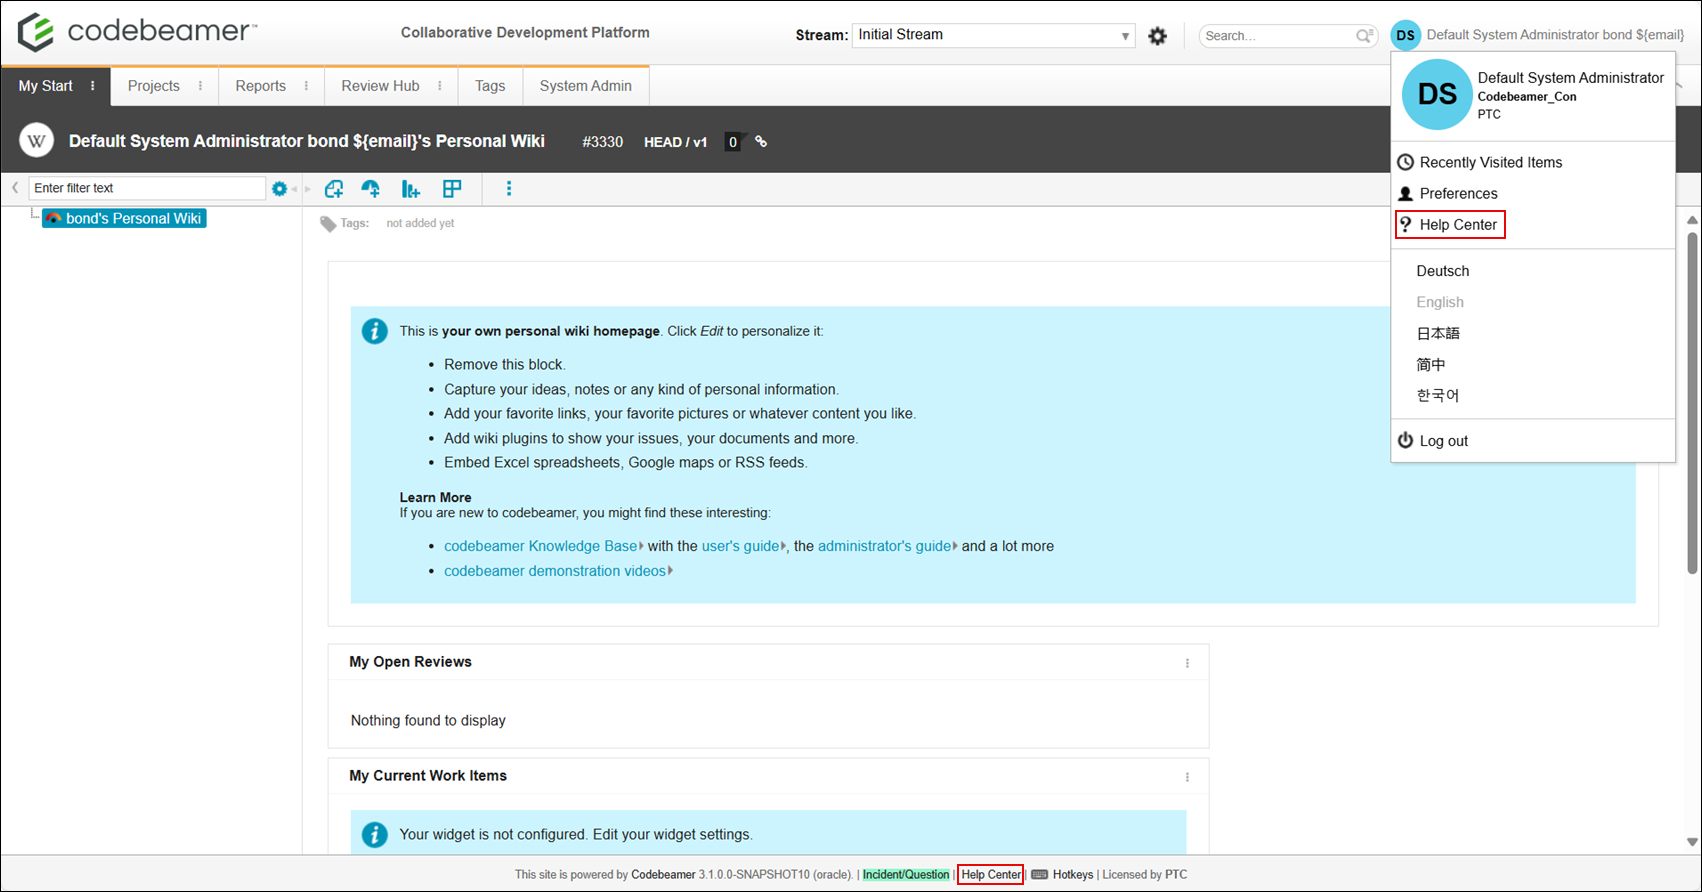Select bond's Personal Wiki tree node
The height and width of the screenshot is (892, 1702).
tap(124, 218)
